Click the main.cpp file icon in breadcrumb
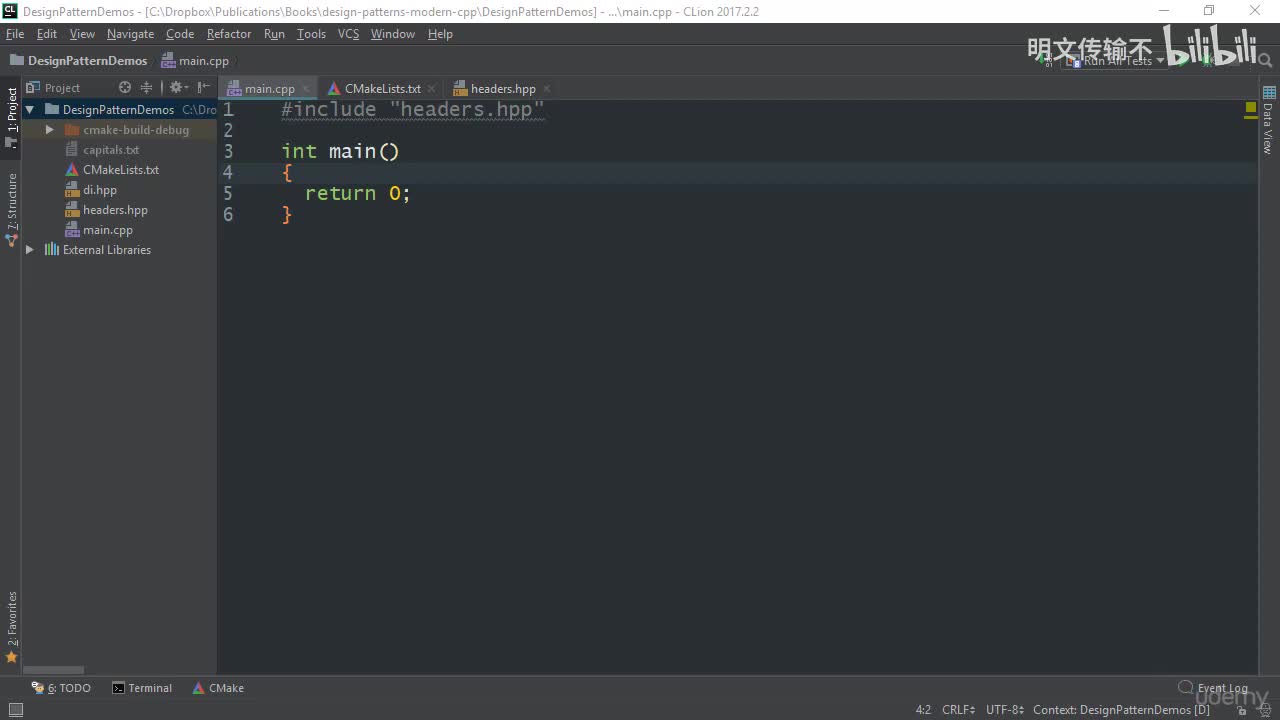The image size is (1280, 720). pos(168,61)
